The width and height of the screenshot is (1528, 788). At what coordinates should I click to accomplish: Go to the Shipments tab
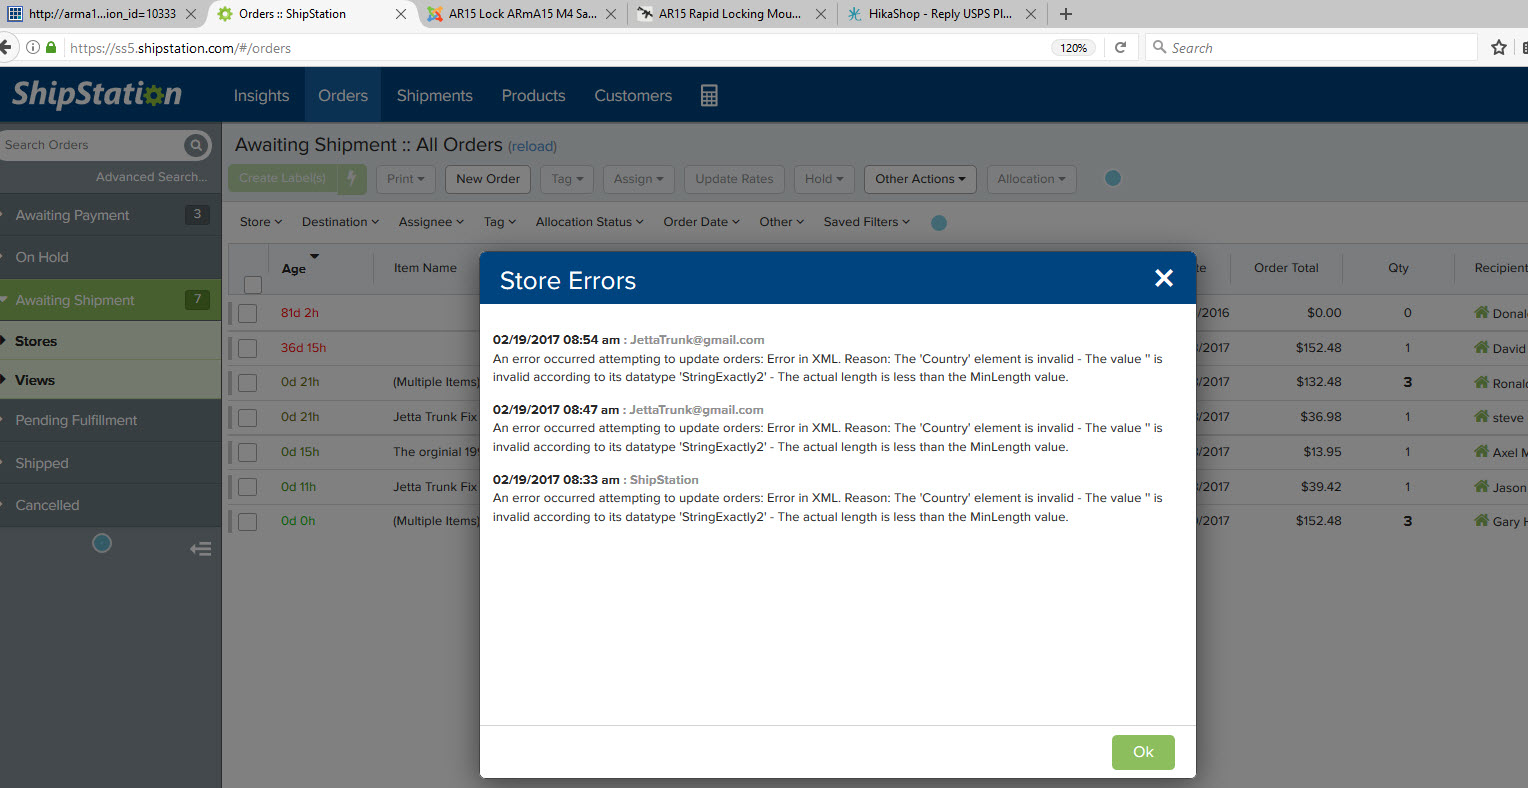[434, 95]
